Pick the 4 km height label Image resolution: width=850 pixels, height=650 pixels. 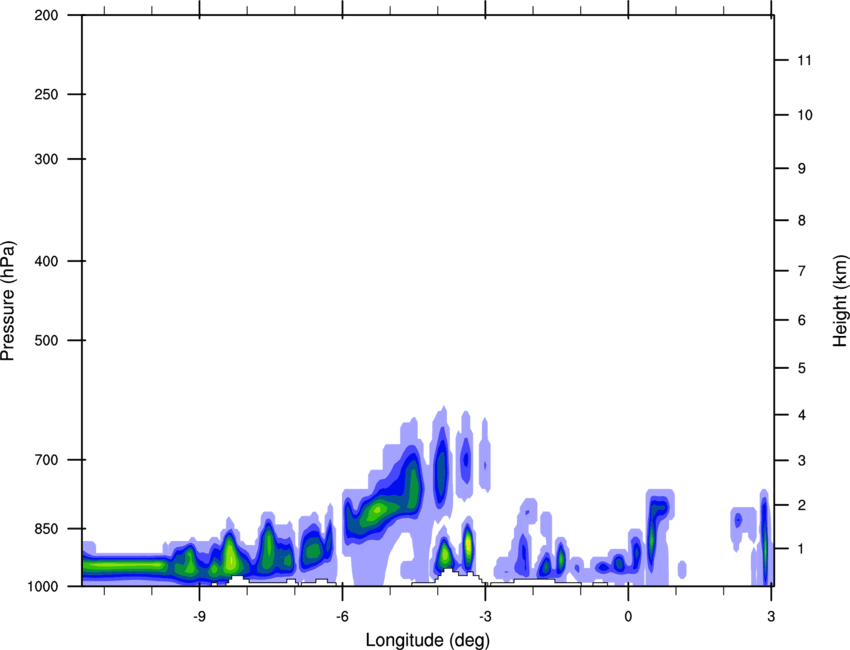802,415
